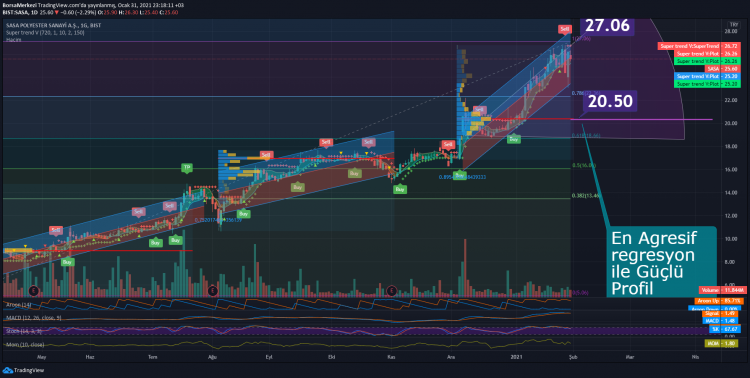The width and height of the screenshot is (750, 378).
Task: Click the Aroon Up 85.71% label
Action: coord(718,301)
